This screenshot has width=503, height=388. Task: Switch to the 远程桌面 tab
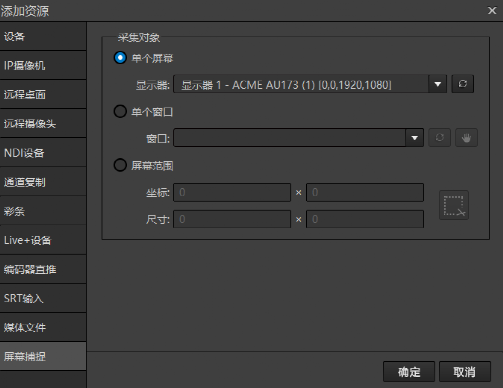pos(43,94)
